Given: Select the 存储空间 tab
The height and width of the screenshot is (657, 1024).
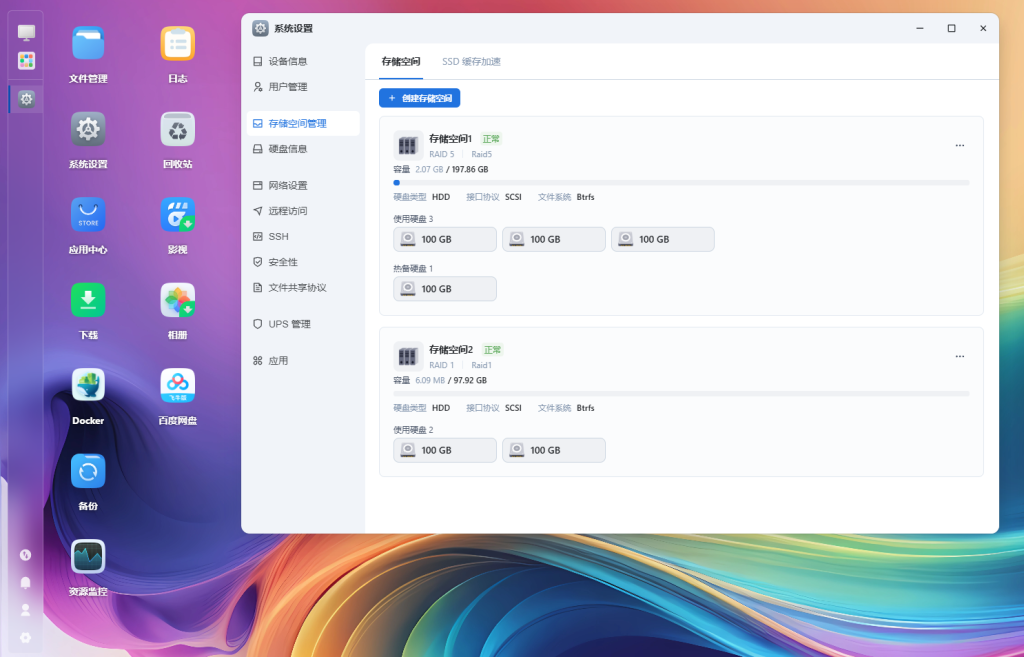Looking at the screenshot, I should click(401, 62).
